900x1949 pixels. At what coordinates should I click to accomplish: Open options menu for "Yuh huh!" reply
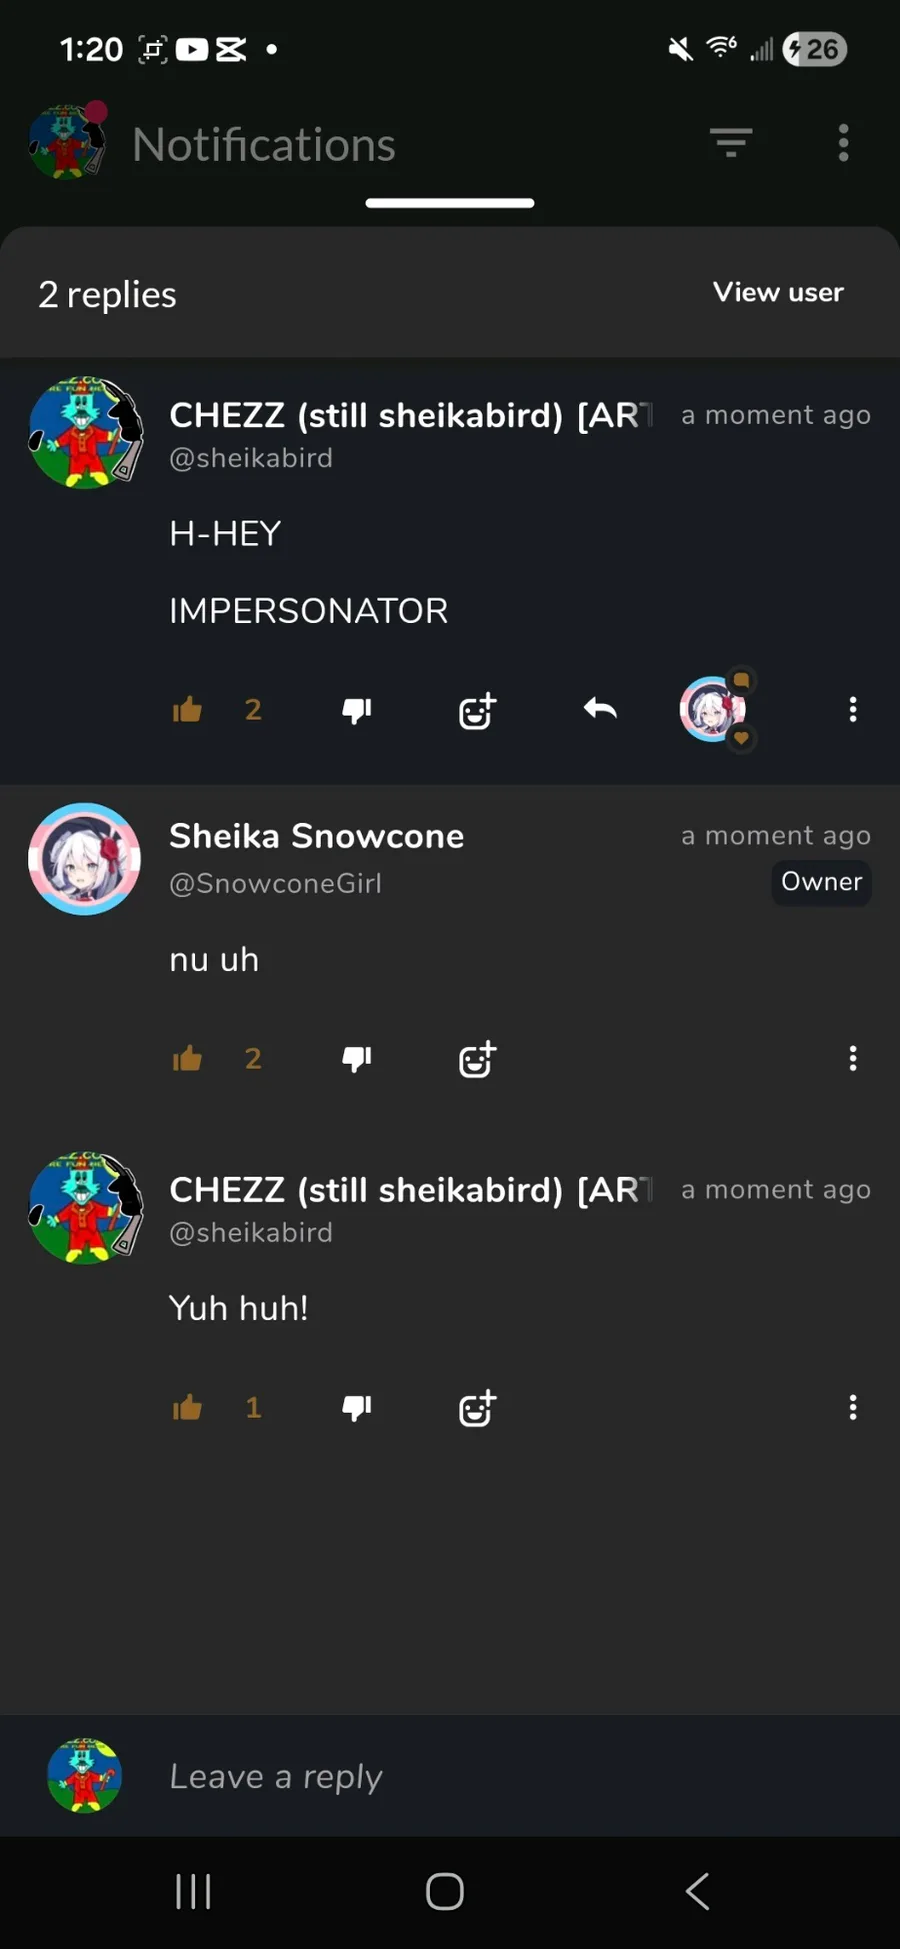tap(853, 1407)
